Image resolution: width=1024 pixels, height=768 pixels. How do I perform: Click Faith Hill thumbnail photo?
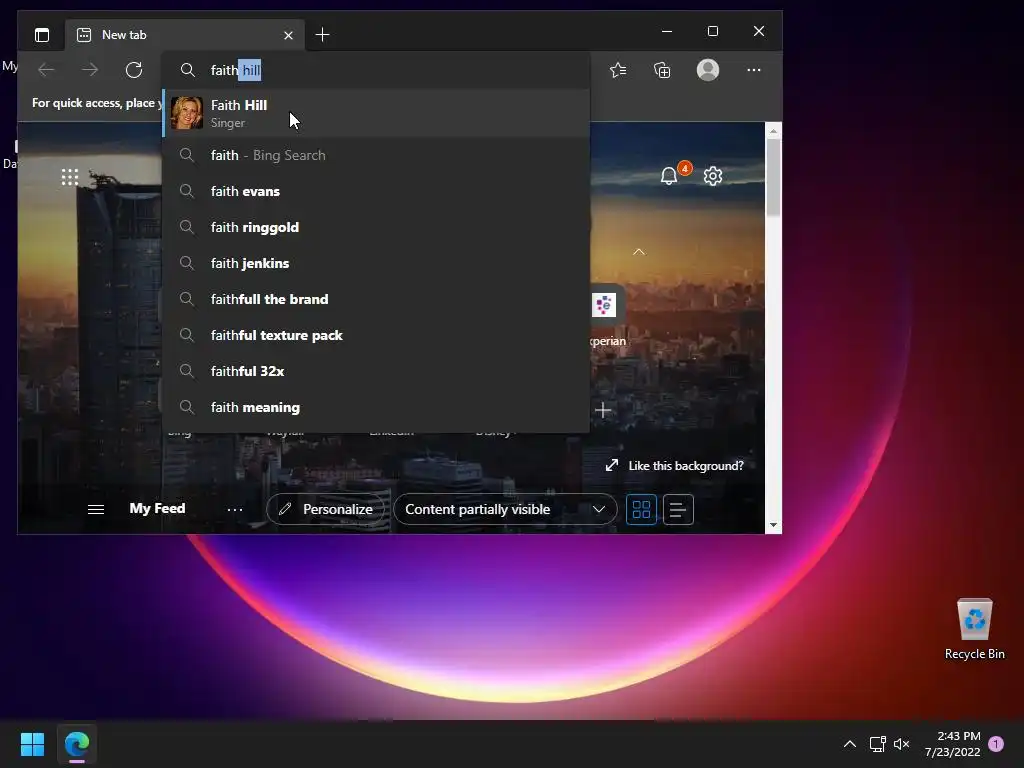pos(187,113)
